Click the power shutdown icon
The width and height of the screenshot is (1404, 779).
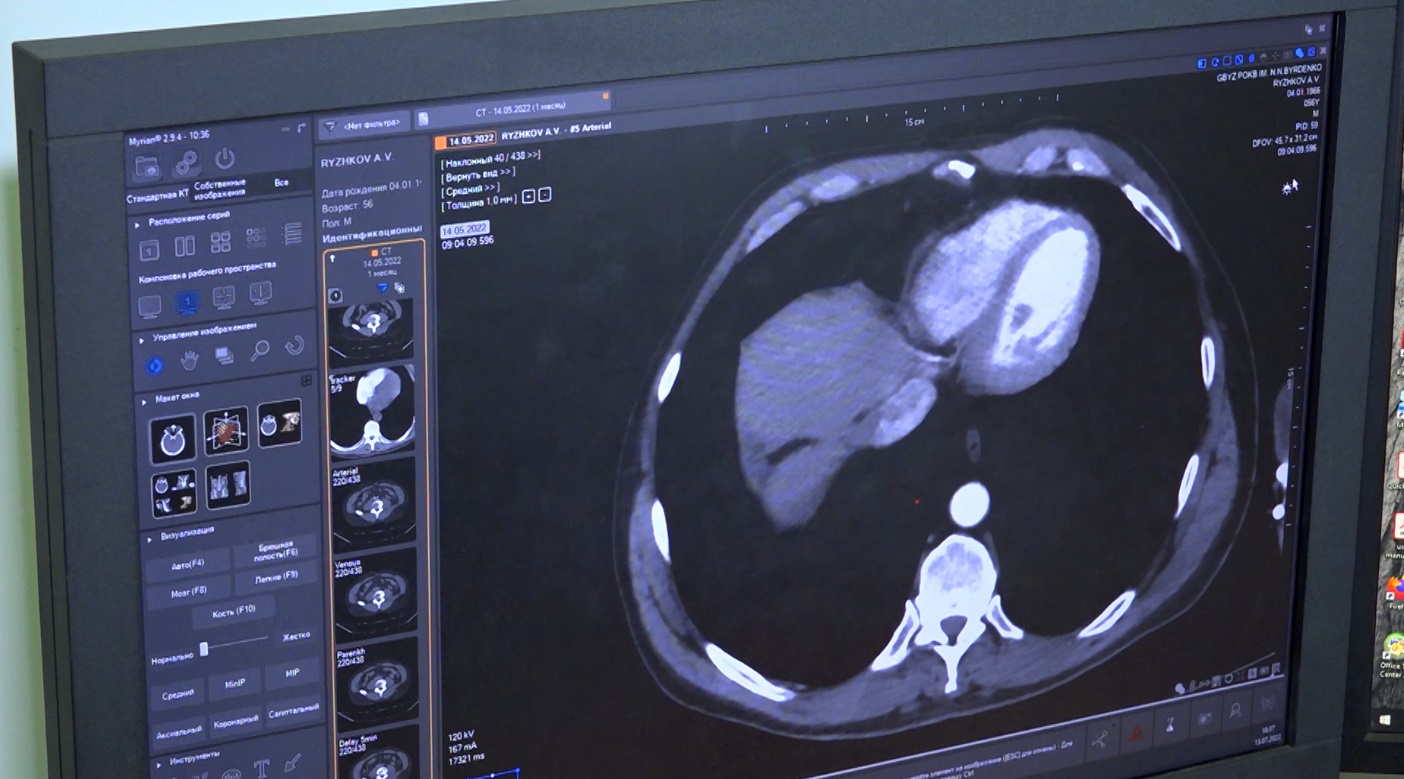[x=224, y=158]
